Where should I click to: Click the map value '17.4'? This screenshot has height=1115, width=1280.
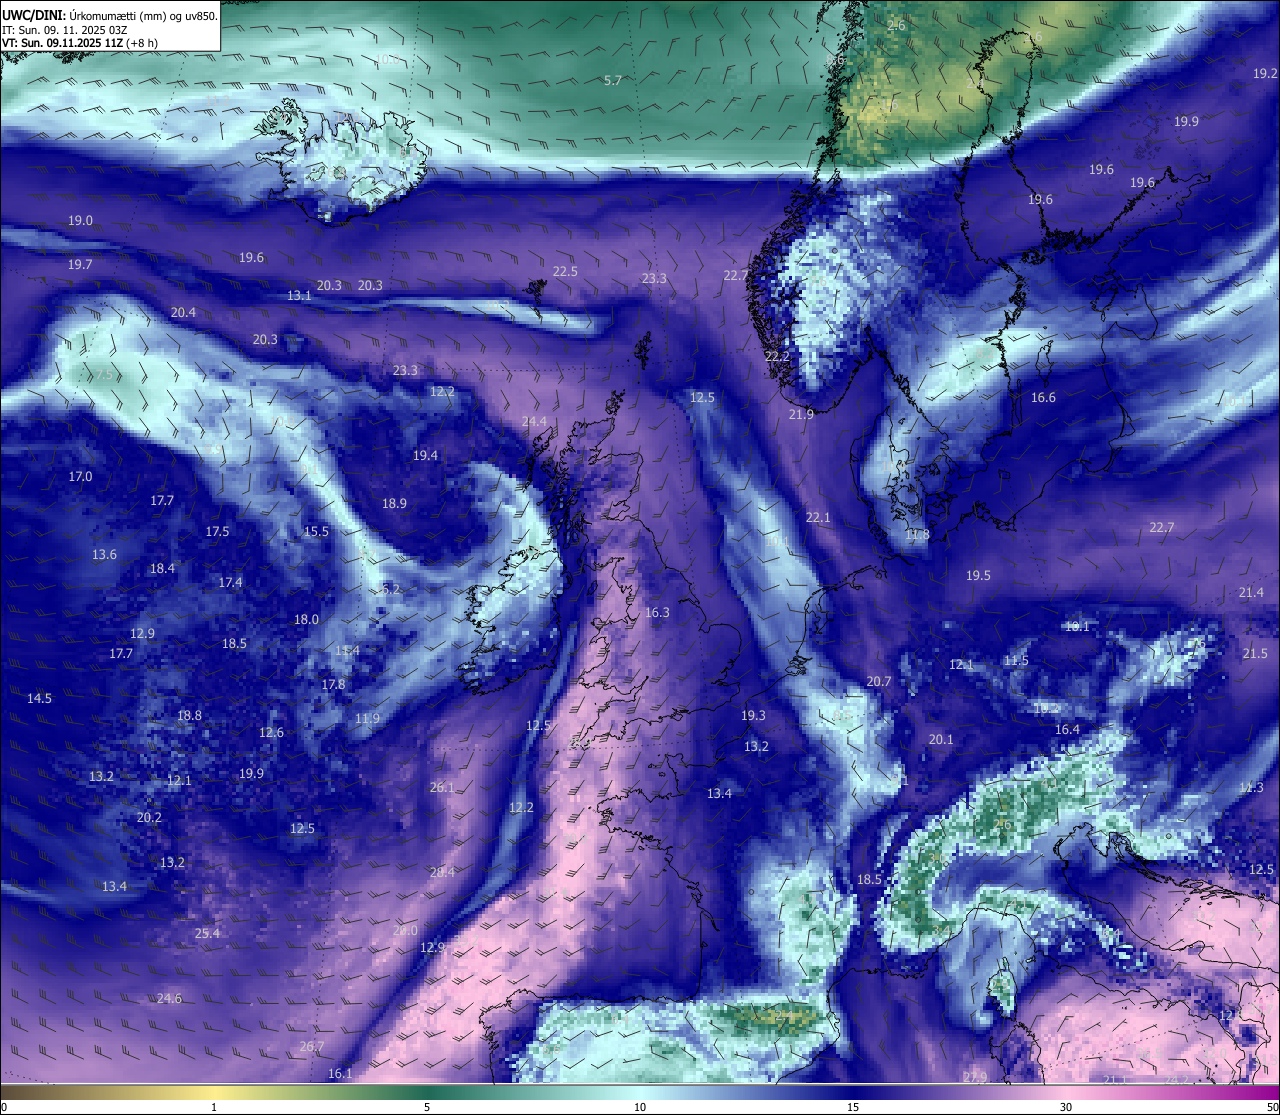pos(230,582)
